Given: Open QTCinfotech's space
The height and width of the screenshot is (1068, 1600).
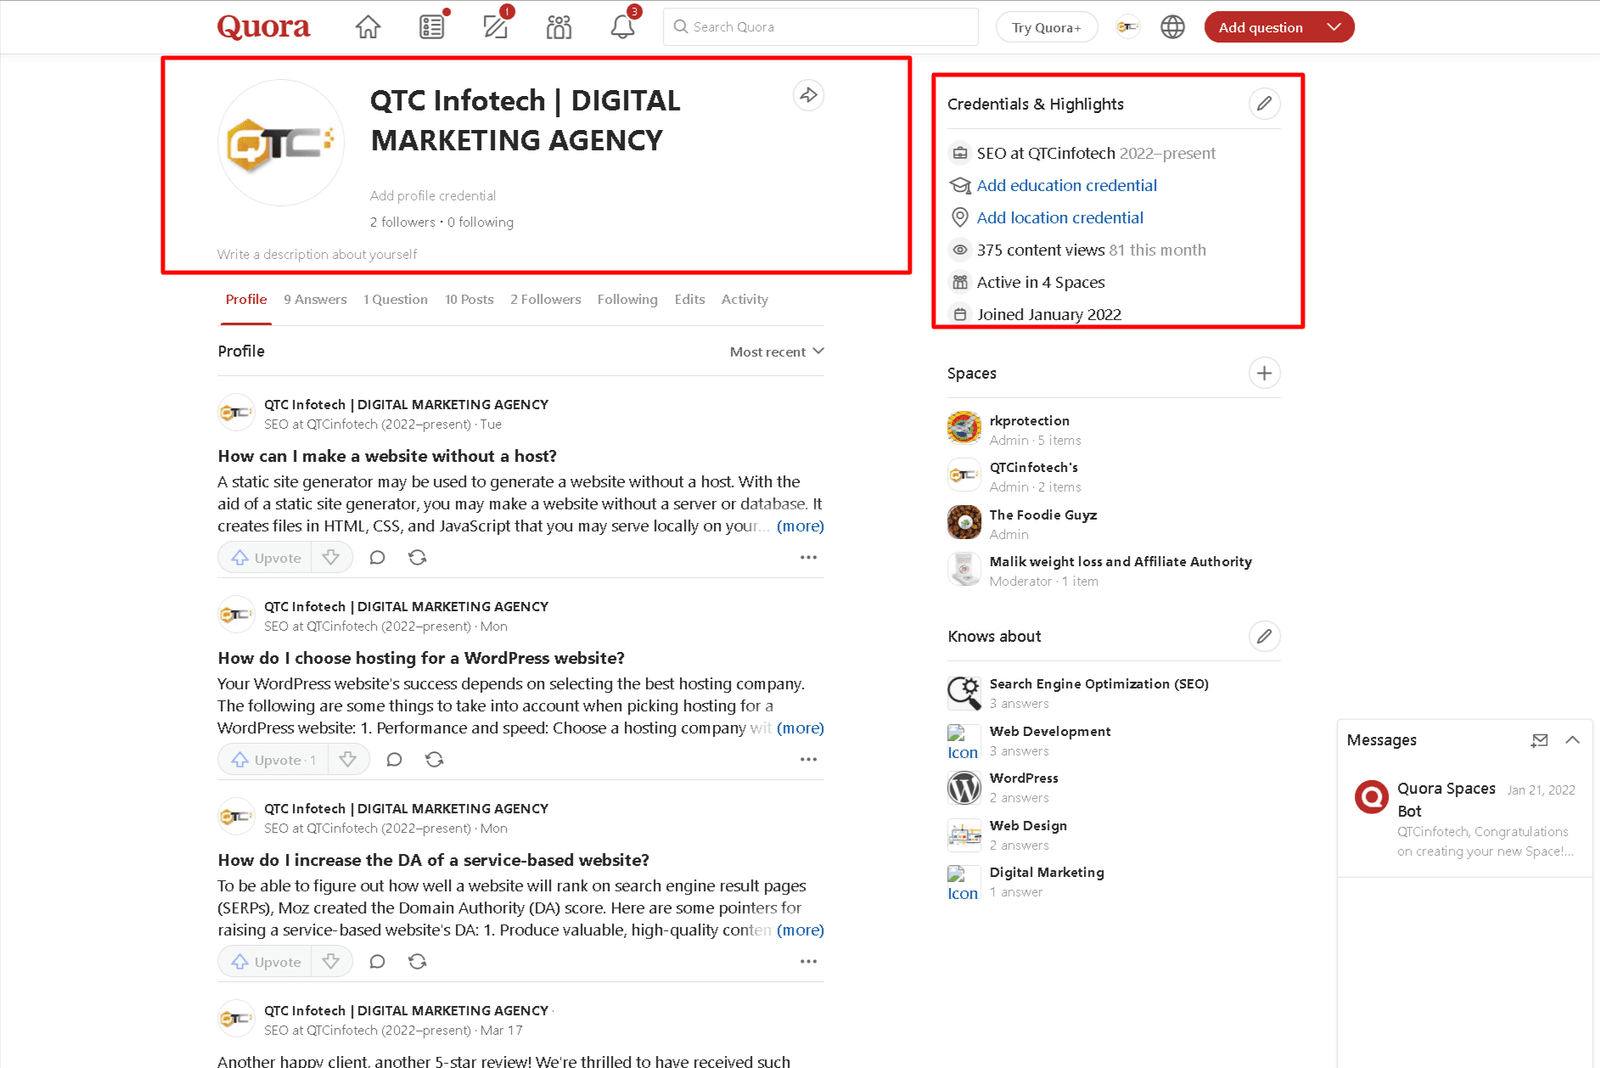Looking at the screenshot, I should [1033, 467].
